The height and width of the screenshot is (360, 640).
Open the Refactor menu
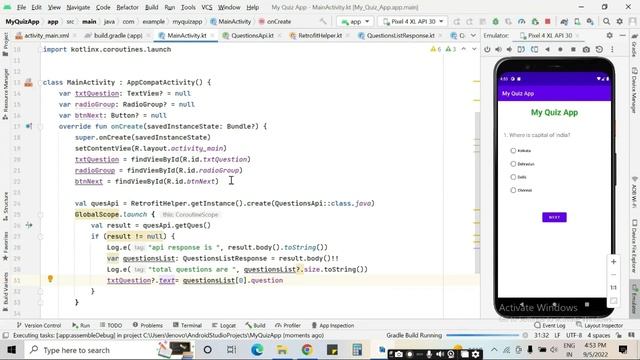pos(127,7)
